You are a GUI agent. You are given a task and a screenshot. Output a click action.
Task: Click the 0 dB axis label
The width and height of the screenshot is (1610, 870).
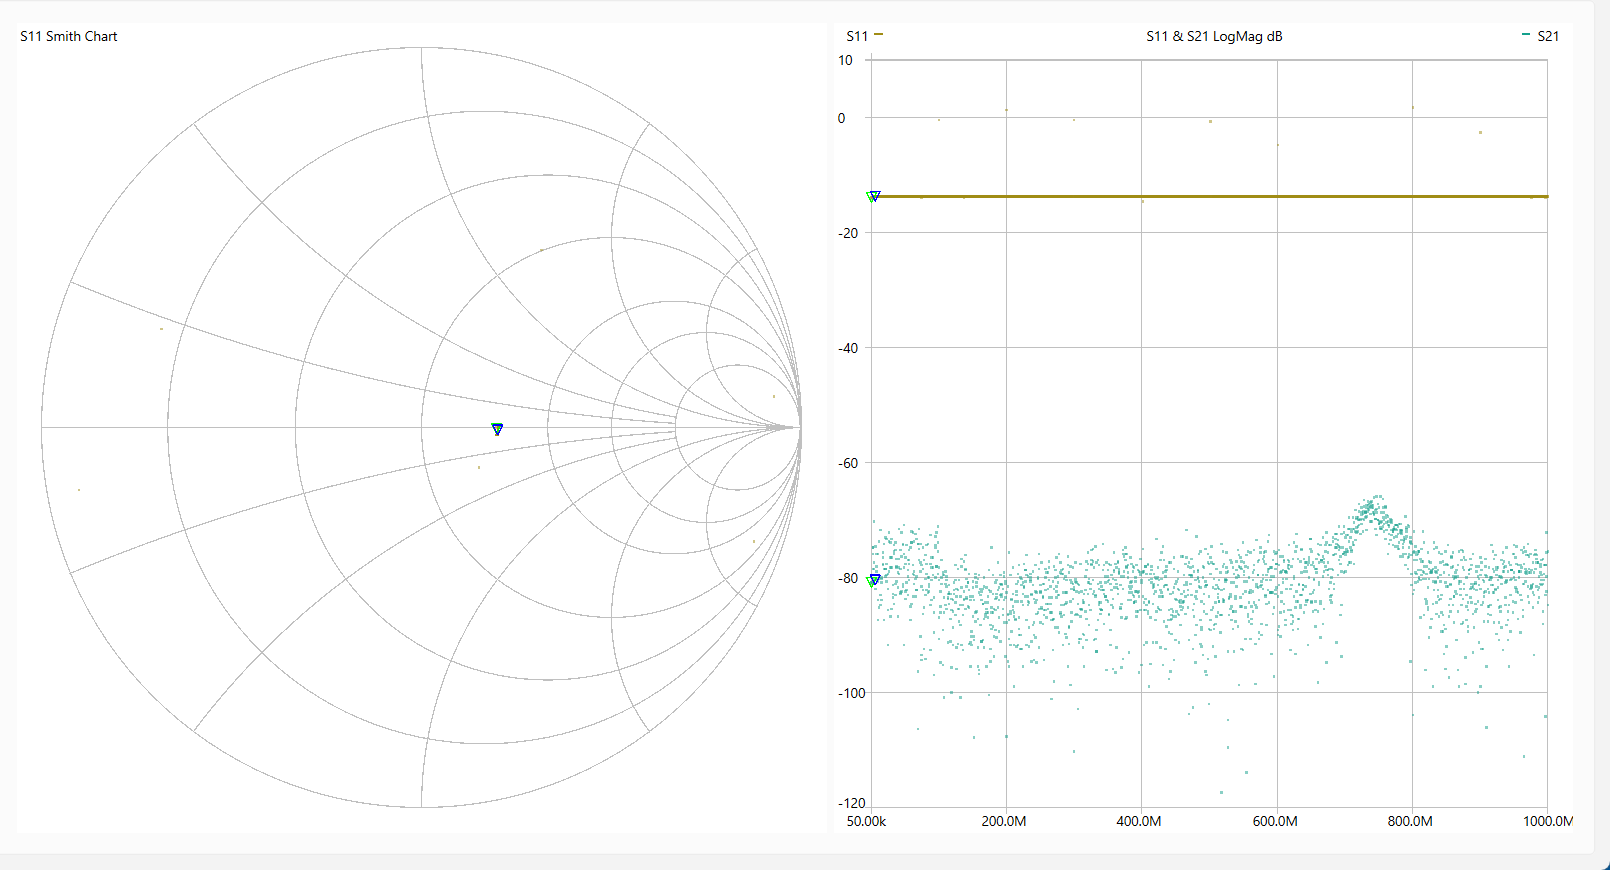841,118
